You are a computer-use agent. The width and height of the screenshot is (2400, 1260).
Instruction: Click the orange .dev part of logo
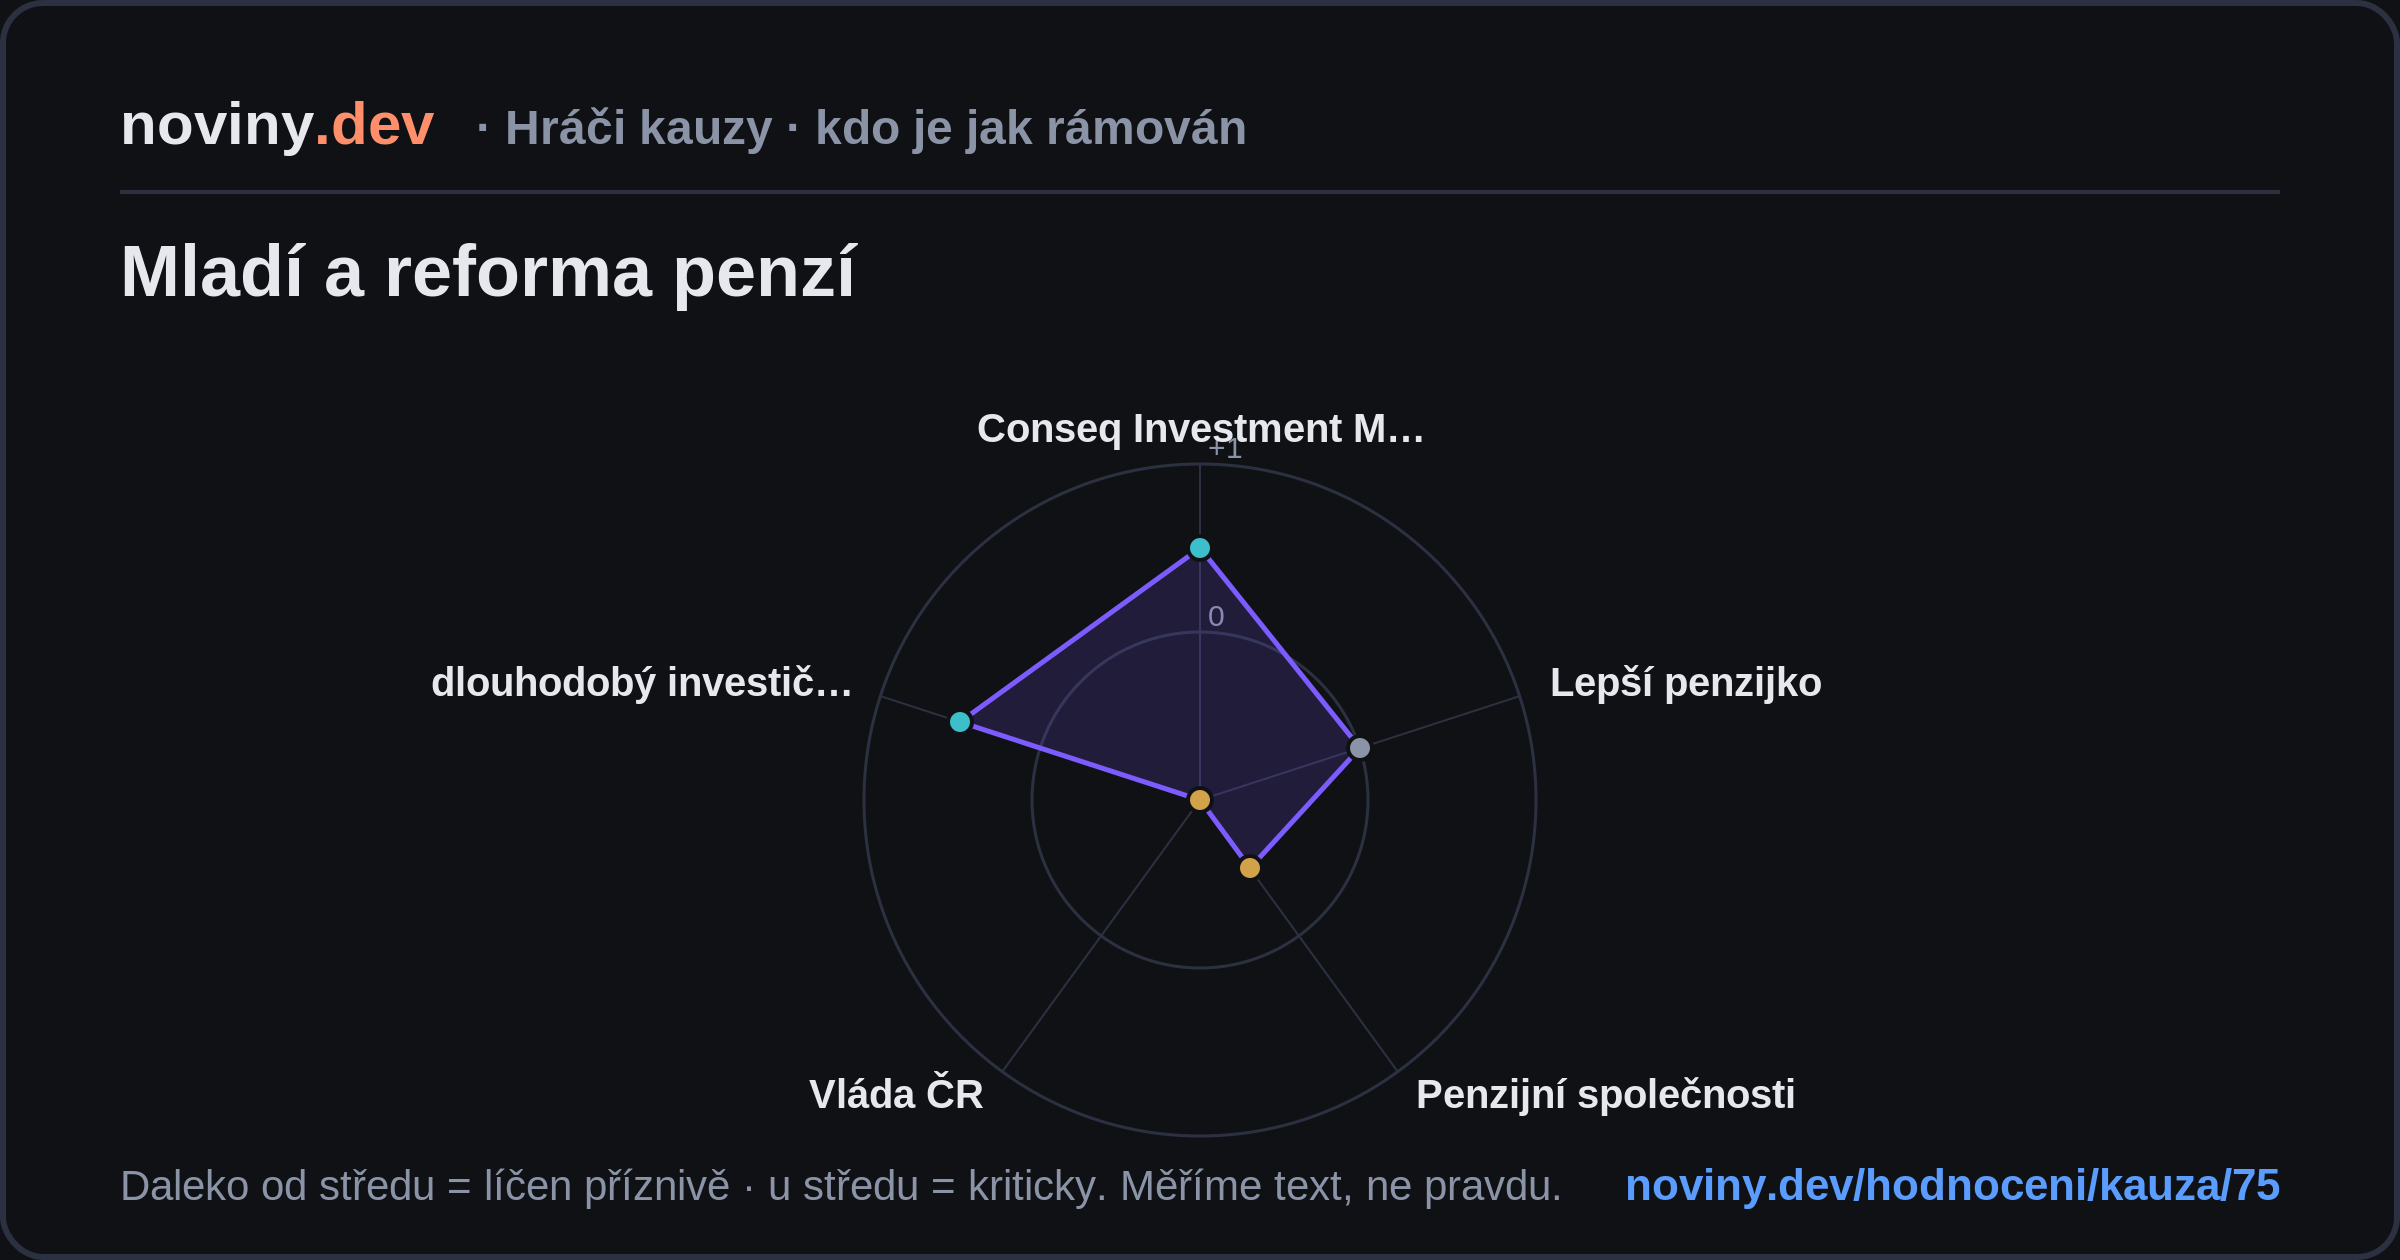[374, 126]
